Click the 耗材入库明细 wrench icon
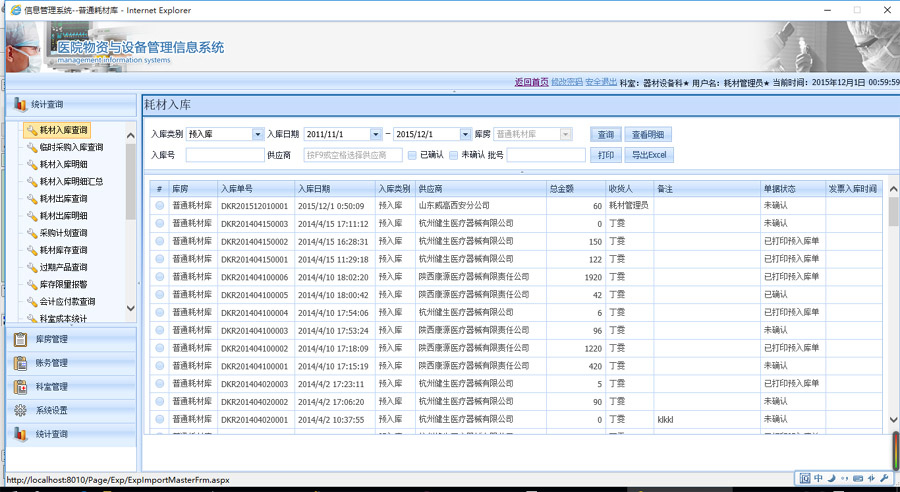Screen dimensions: 900x492 pos(32,165)
